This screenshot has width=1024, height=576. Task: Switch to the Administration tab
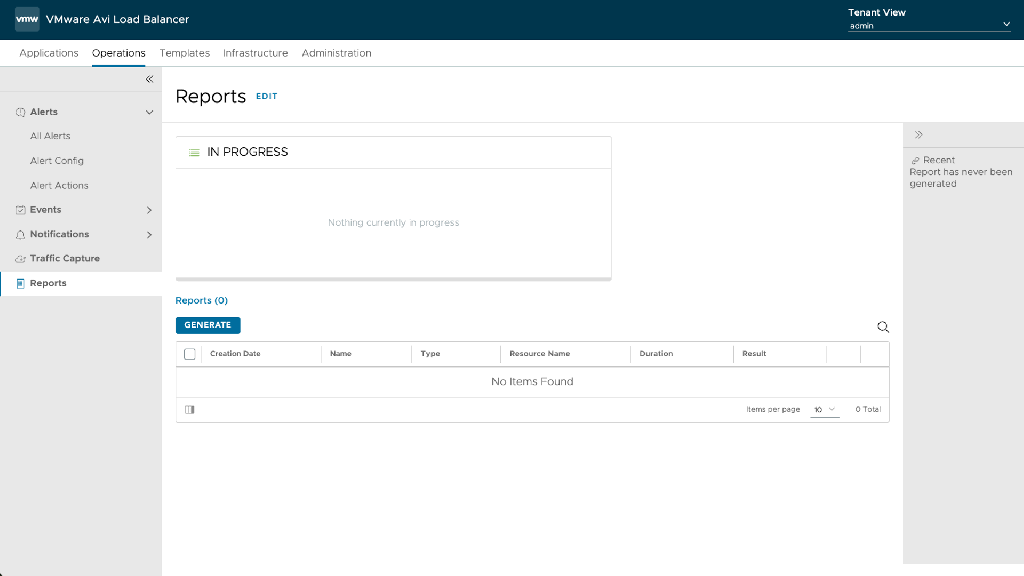pos(336,53)
